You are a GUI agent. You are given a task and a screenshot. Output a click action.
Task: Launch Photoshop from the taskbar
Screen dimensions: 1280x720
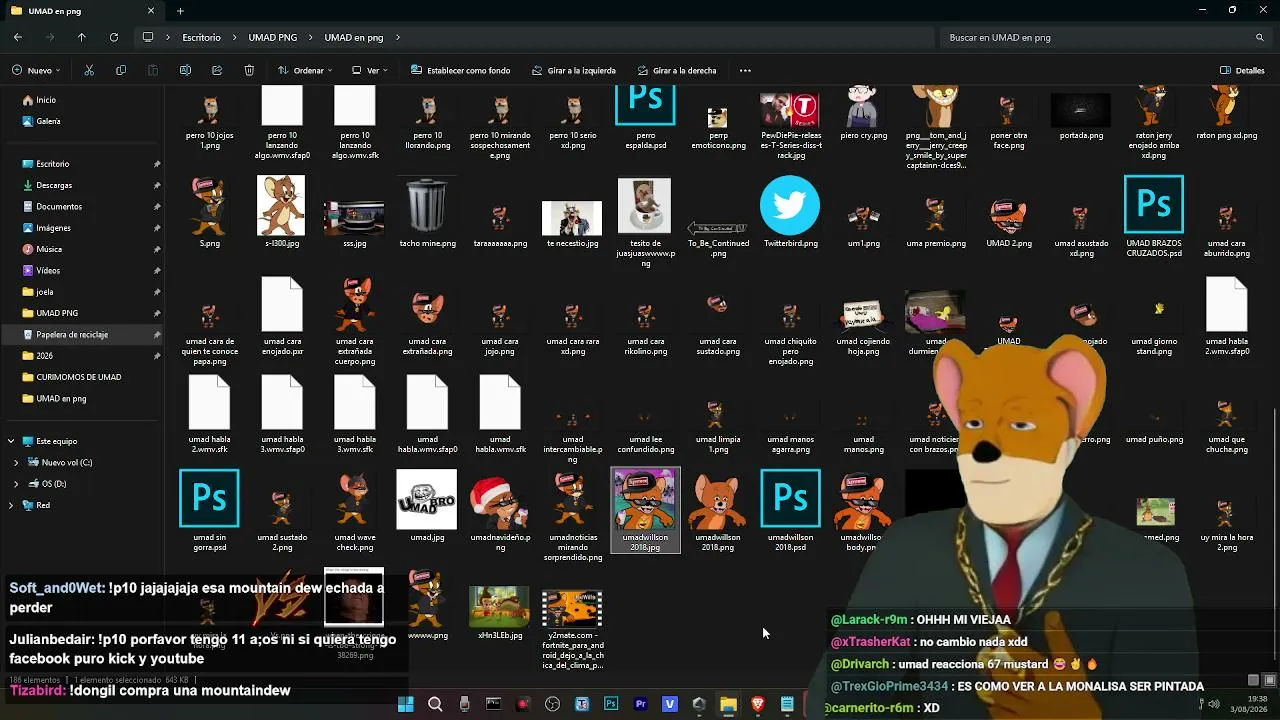click(x=611, y=705)
